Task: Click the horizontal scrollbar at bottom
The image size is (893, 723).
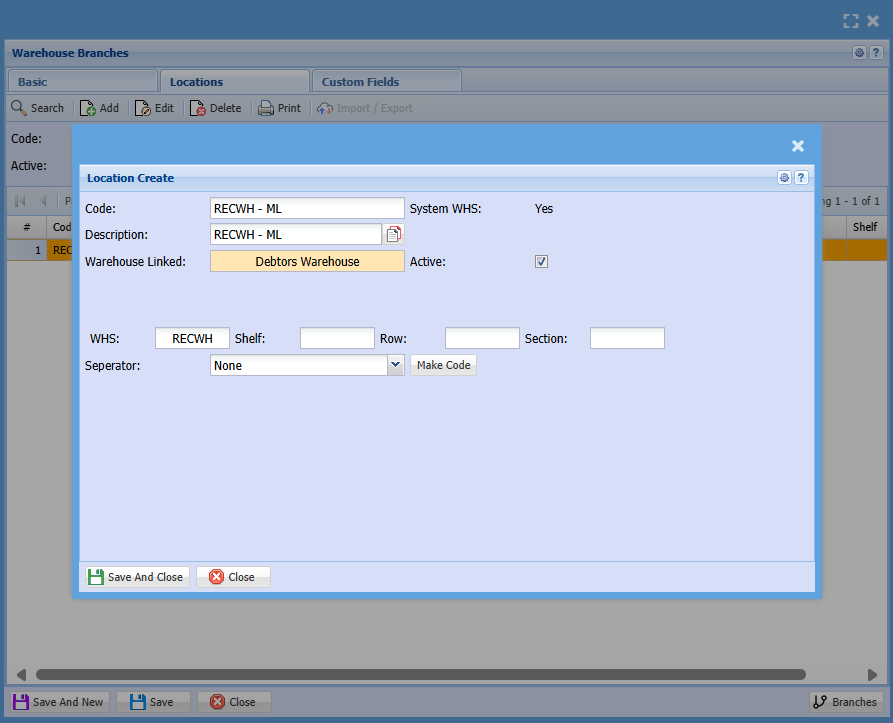Action: (x=420, y=675)
